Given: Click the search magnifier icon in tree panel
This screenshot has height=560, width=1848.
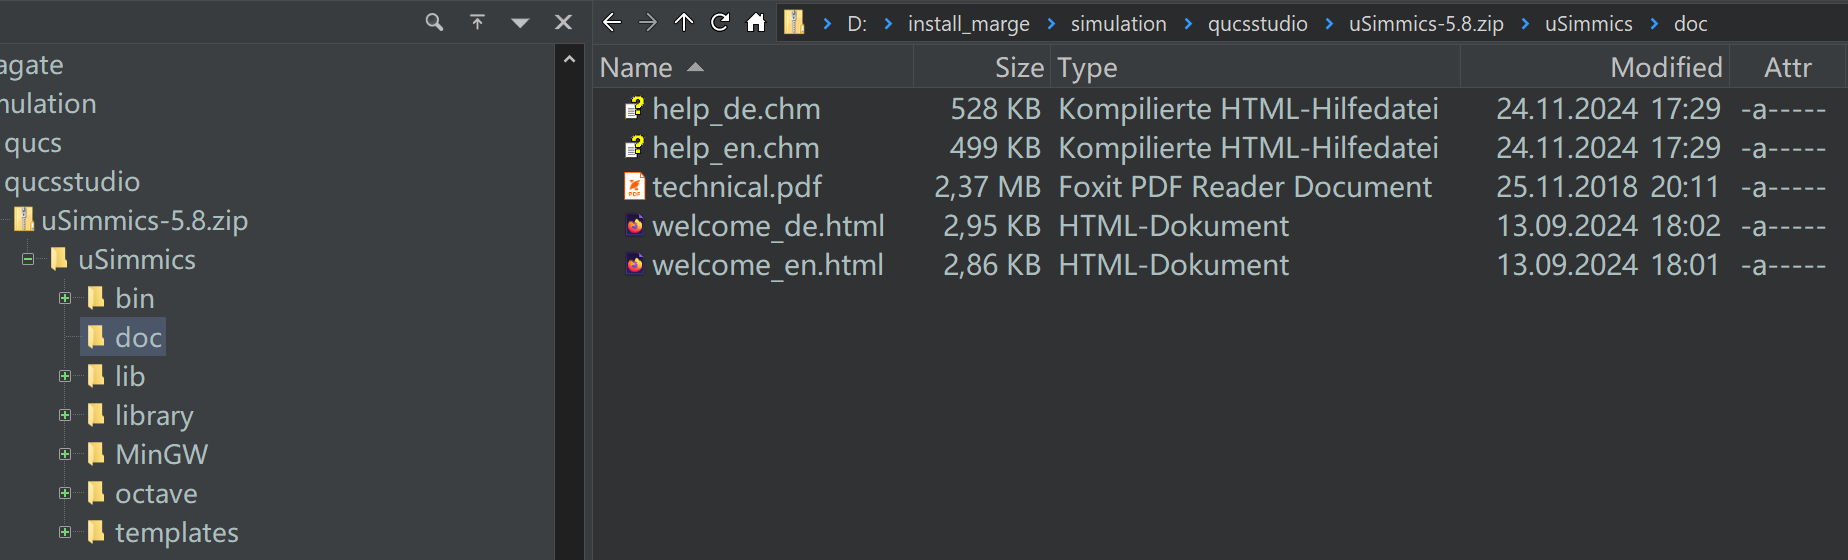Looking at the screenshot, I should (434, 22).
